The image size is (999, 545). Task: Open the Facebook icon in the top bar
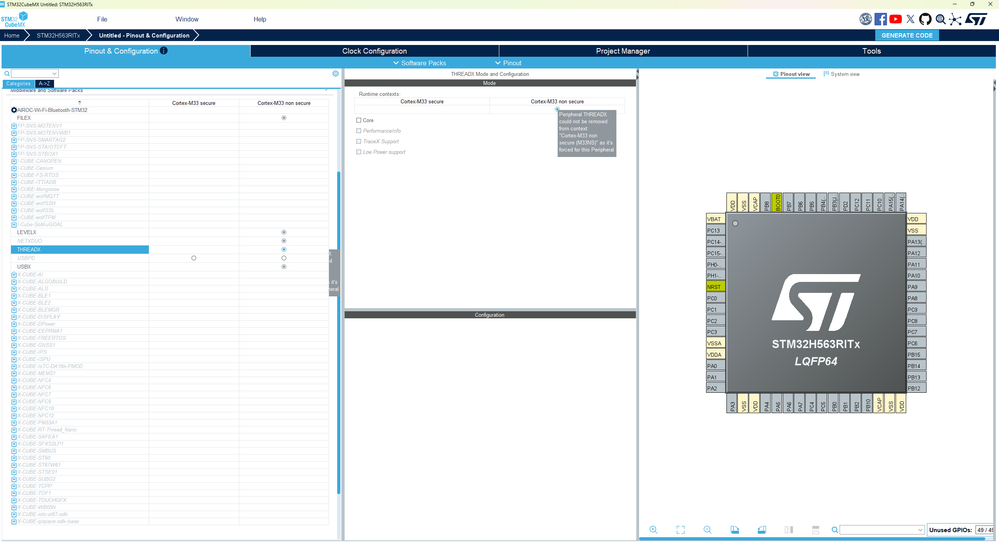[880, 19]
